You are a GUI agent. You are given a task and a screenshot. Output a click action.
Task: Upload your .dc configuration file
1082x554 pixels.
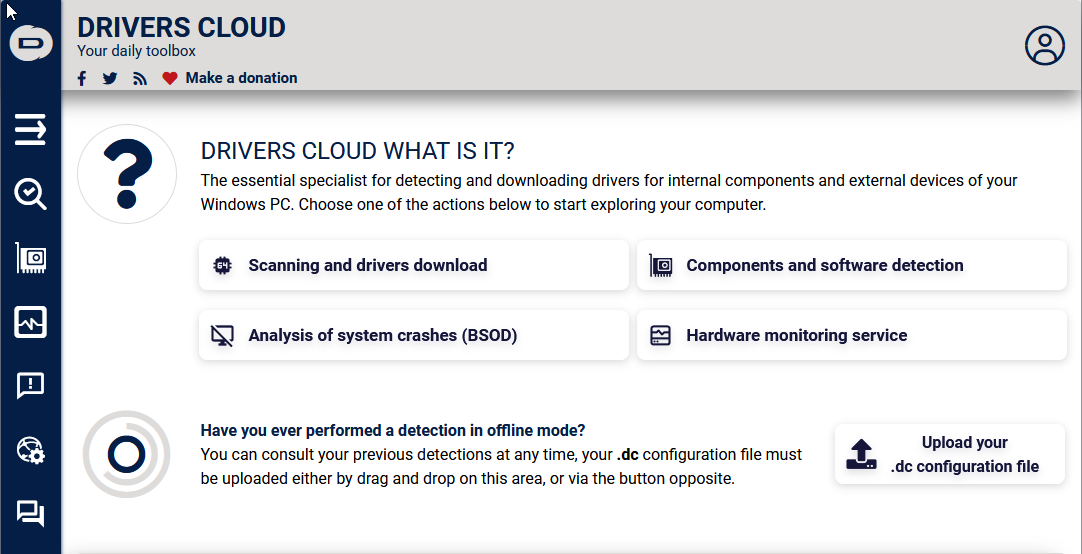point(949,454)
